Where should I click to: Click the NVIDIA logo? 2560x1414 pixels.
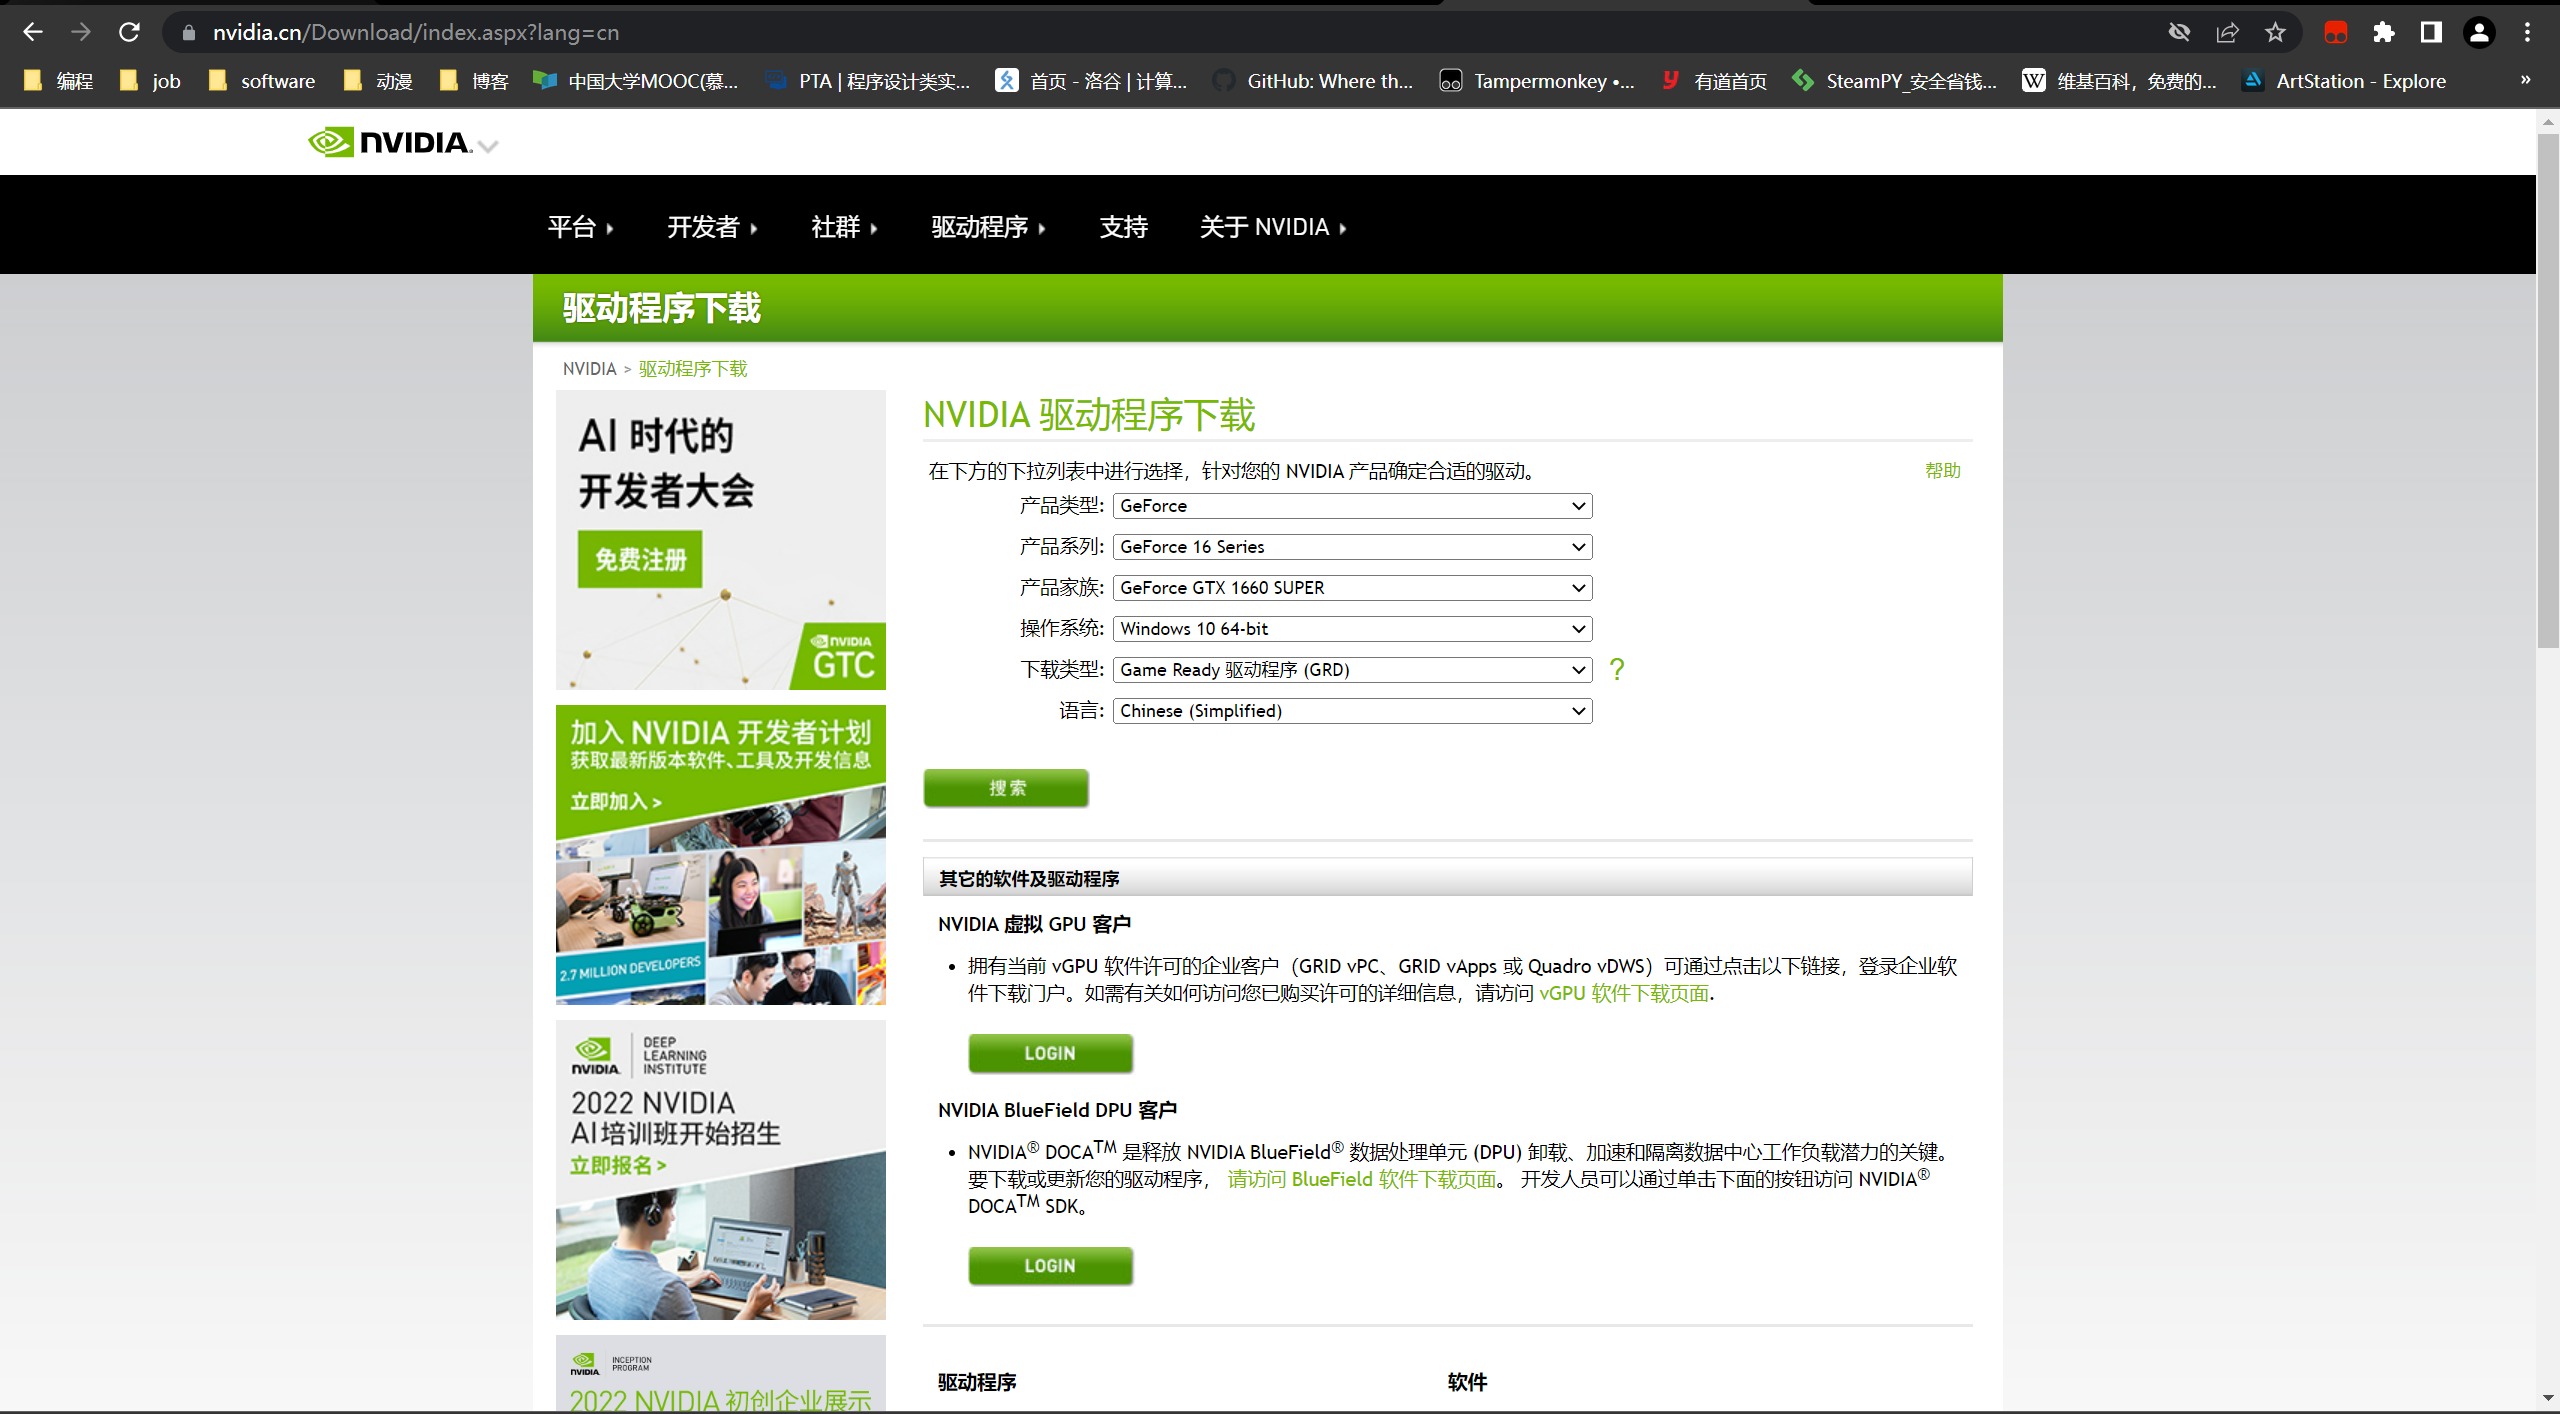tap(389, 142)
